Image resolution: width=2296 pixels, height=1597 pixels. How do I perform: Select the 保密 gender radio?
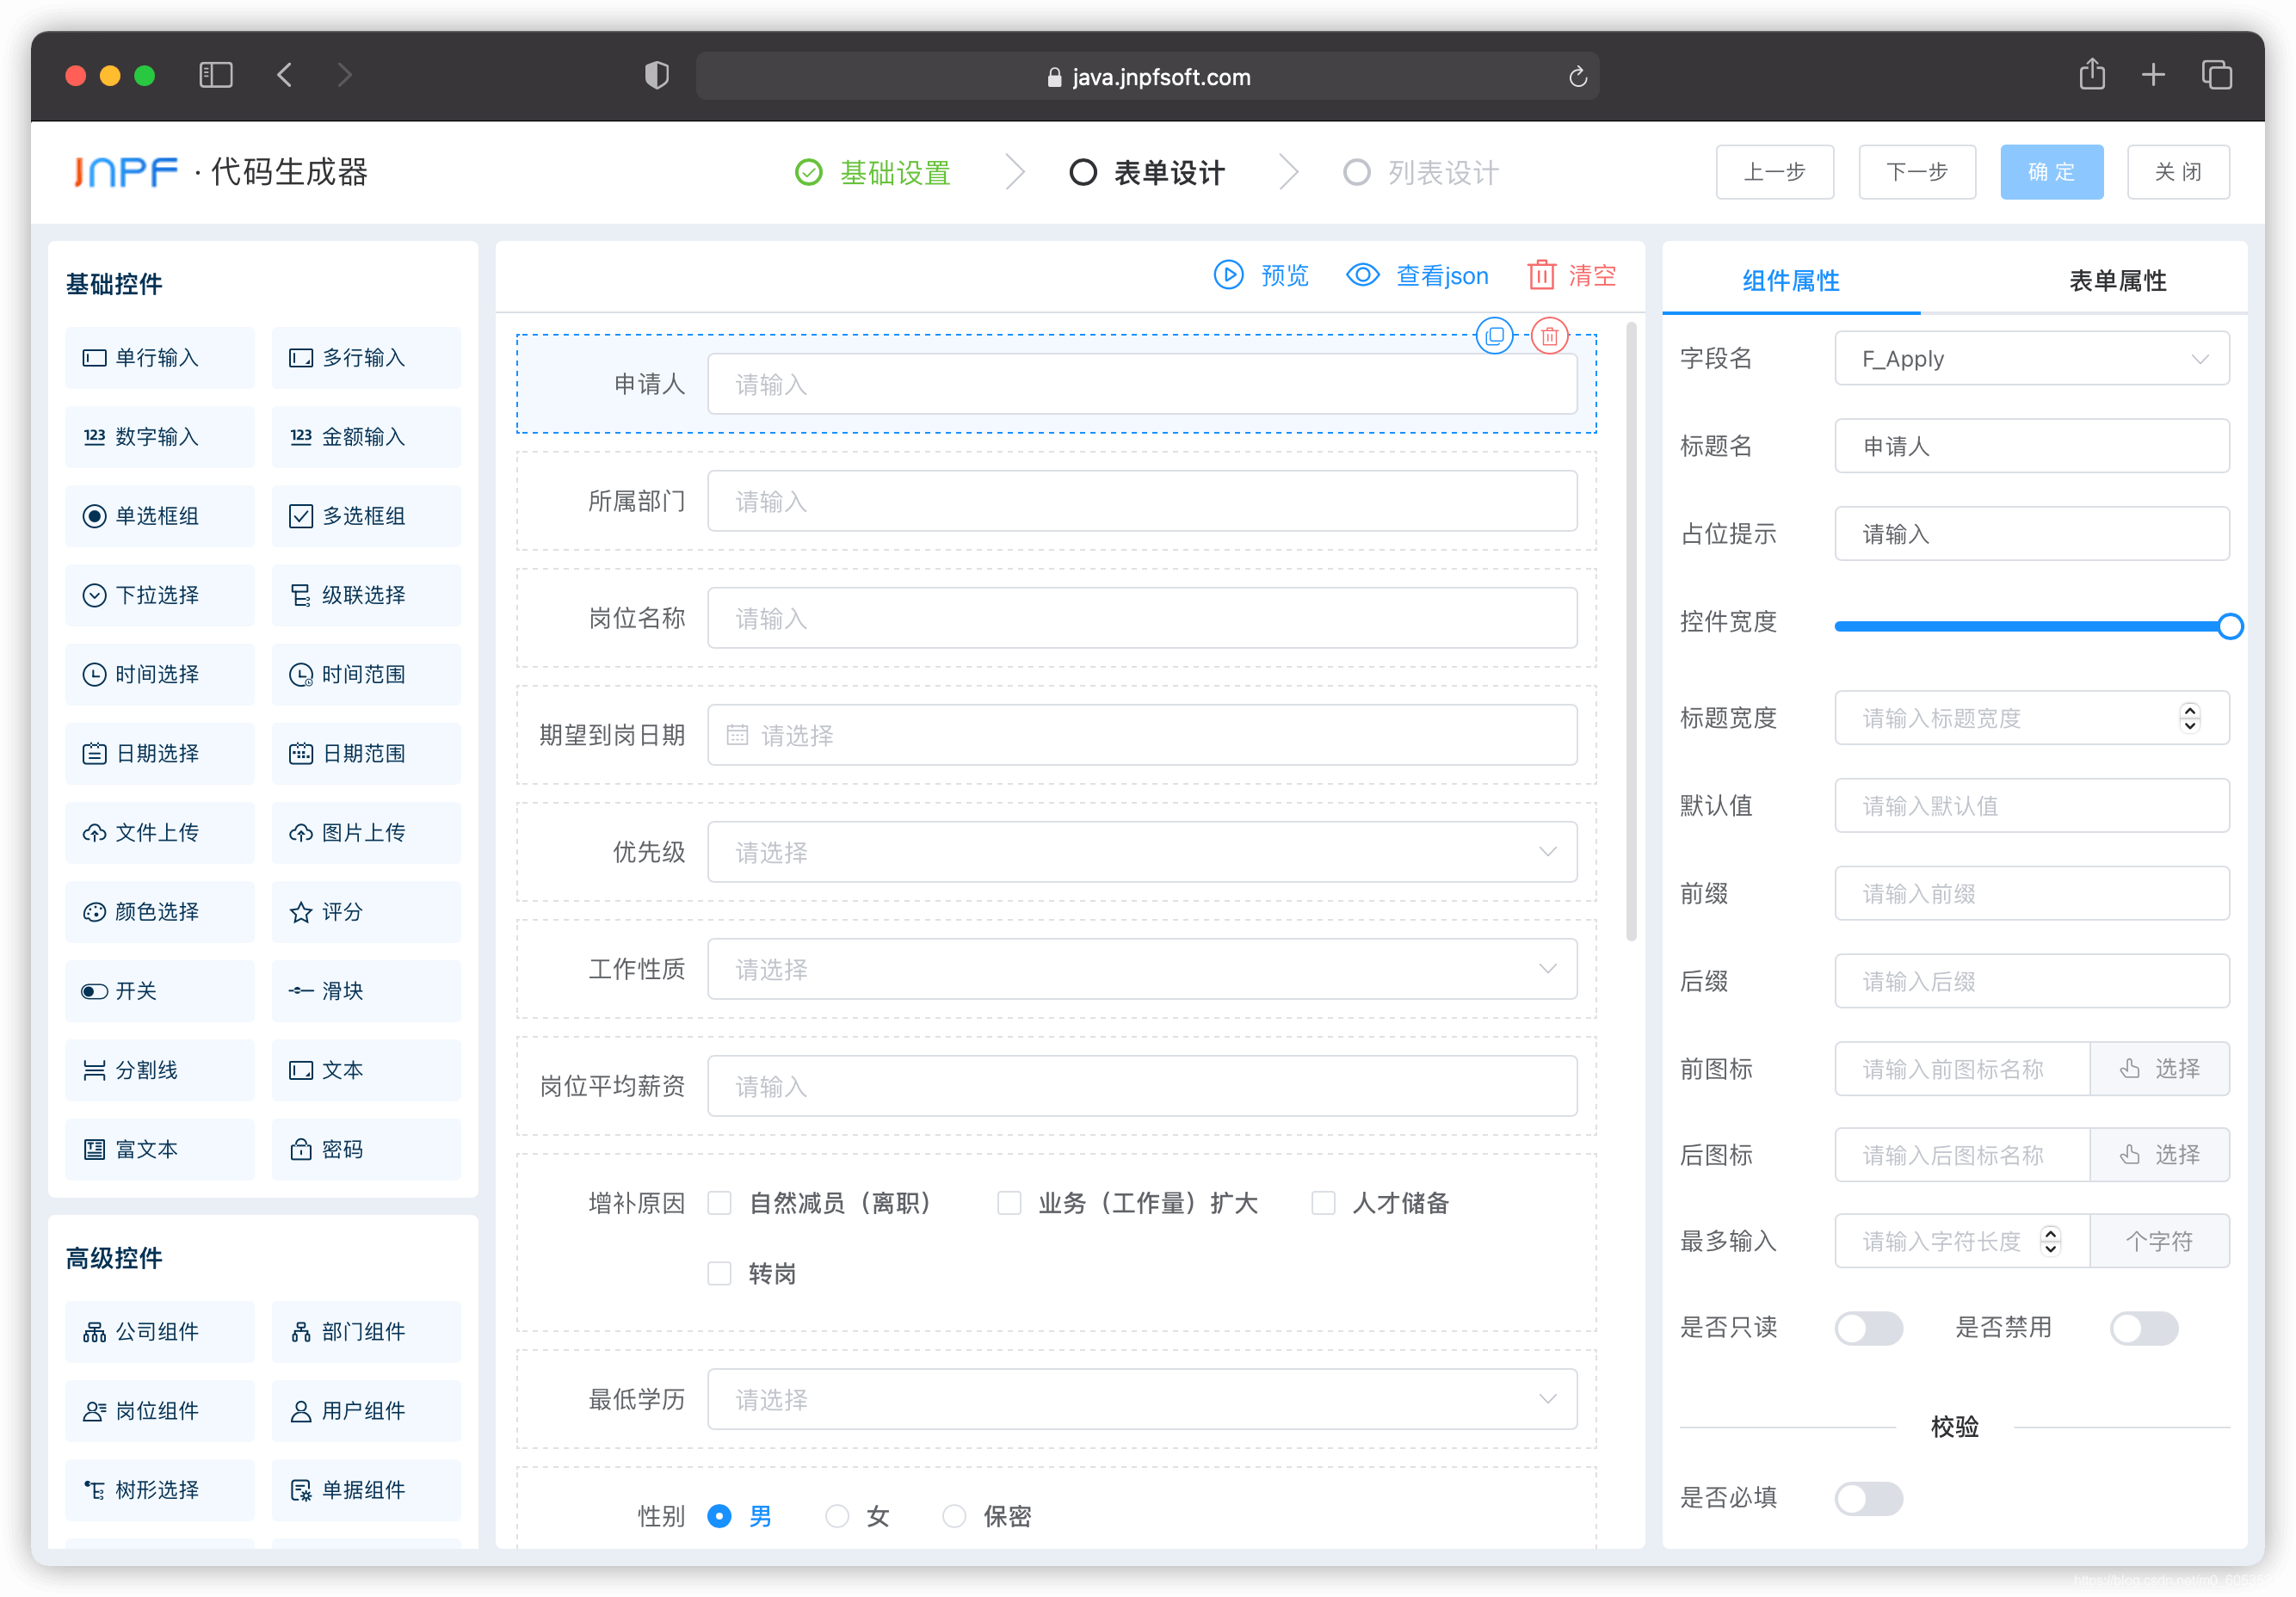click(954, 1516)
